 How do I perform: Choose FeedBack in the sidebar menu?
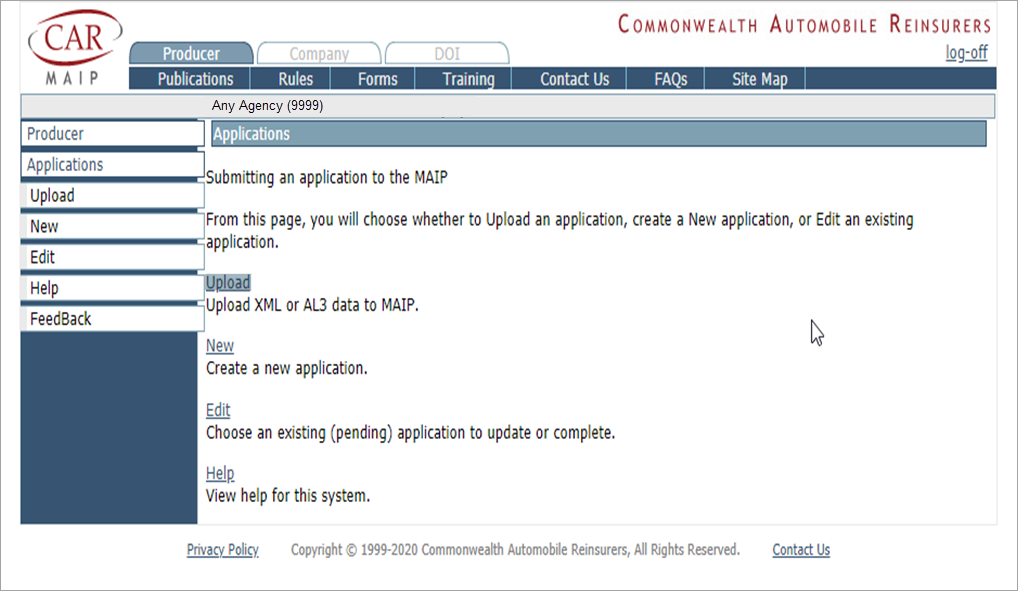coord(111,319)
